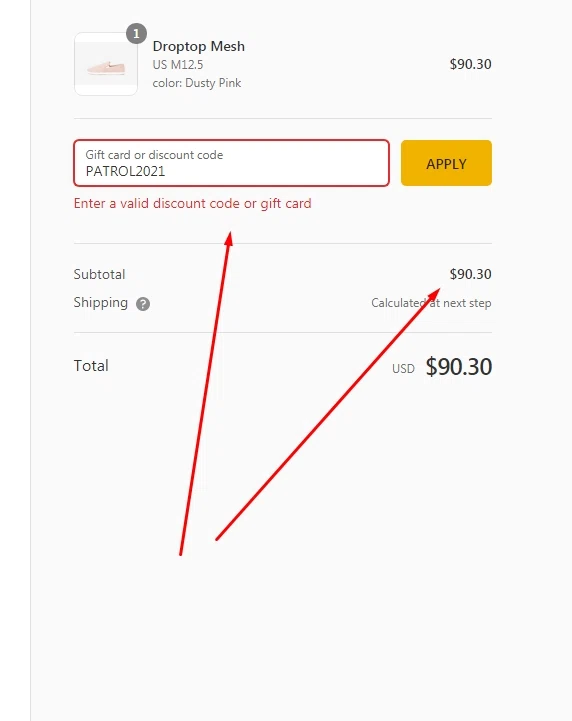This screenshot has width=572, height=721.
Task: Focus the gift card or discount code field
Action: (x=231, y=163)
